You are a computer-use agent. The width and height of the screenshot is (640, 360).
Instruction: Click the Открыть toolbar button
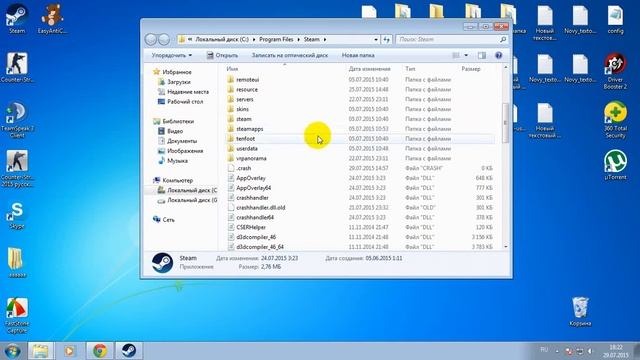tap(222, 55)
